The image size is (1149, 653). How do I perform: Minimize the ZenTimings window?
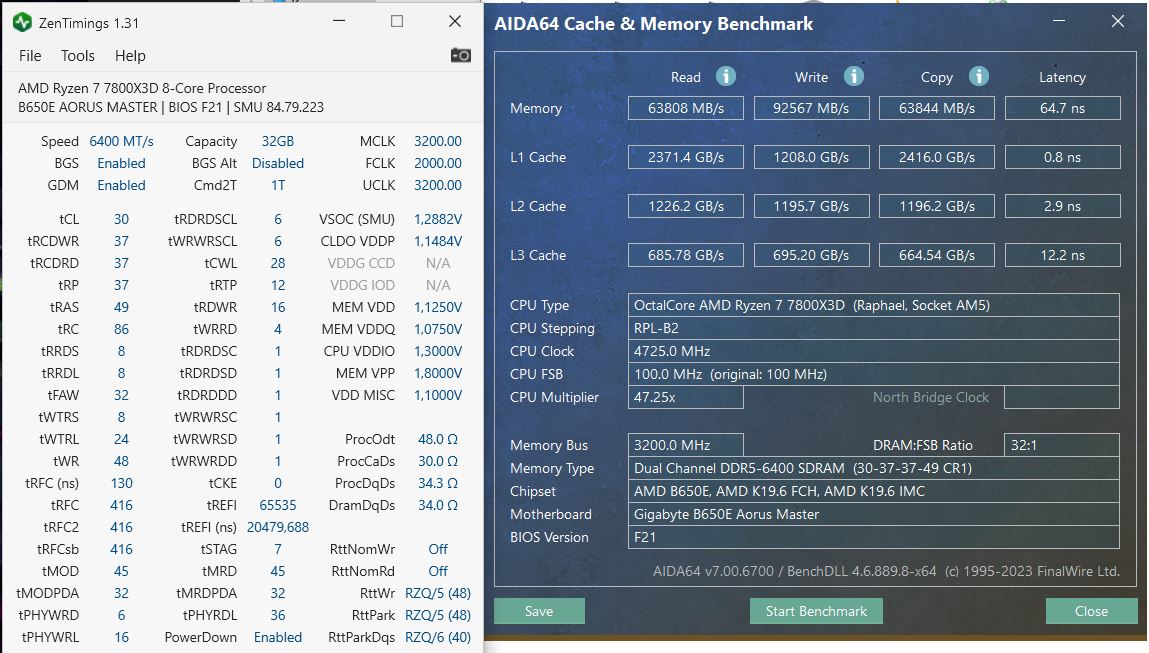(339, 21)
